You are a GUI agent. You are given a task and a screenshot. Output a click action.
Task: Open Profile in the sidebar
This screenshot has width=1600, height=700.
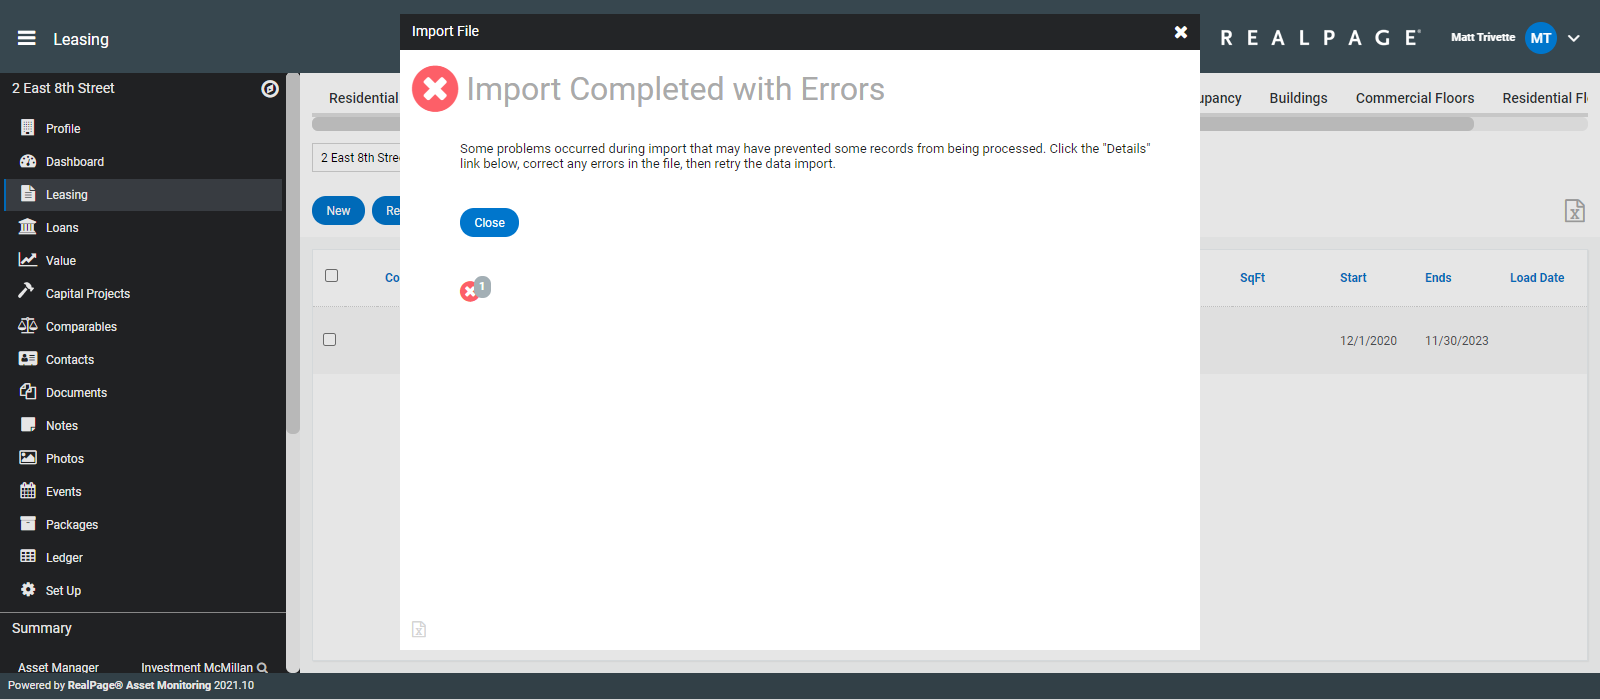(63, 129)
